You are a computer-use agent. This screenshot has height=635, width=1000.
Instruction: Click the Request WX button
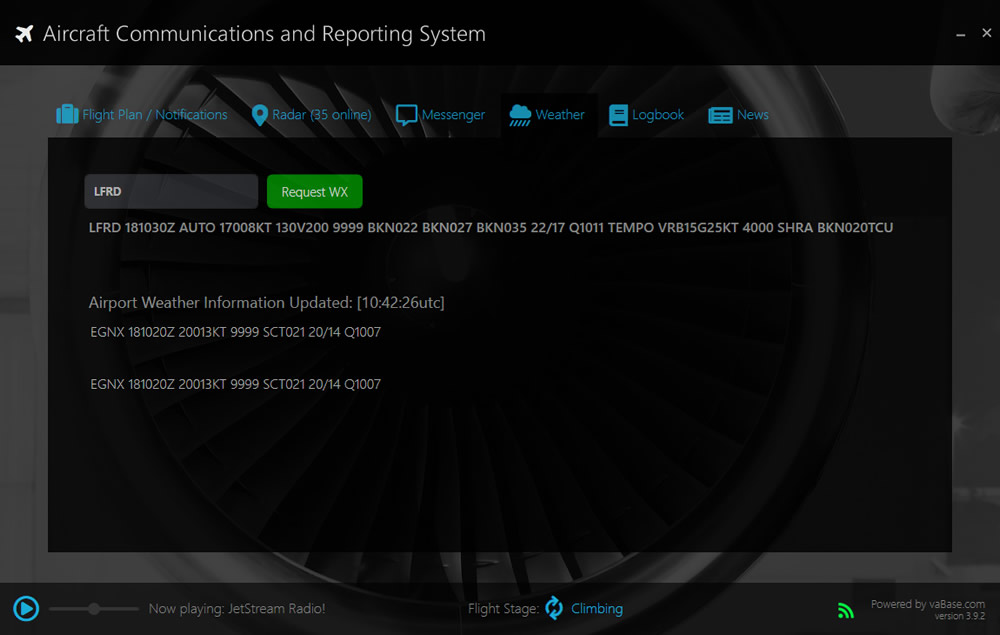(x=314, y=191)
